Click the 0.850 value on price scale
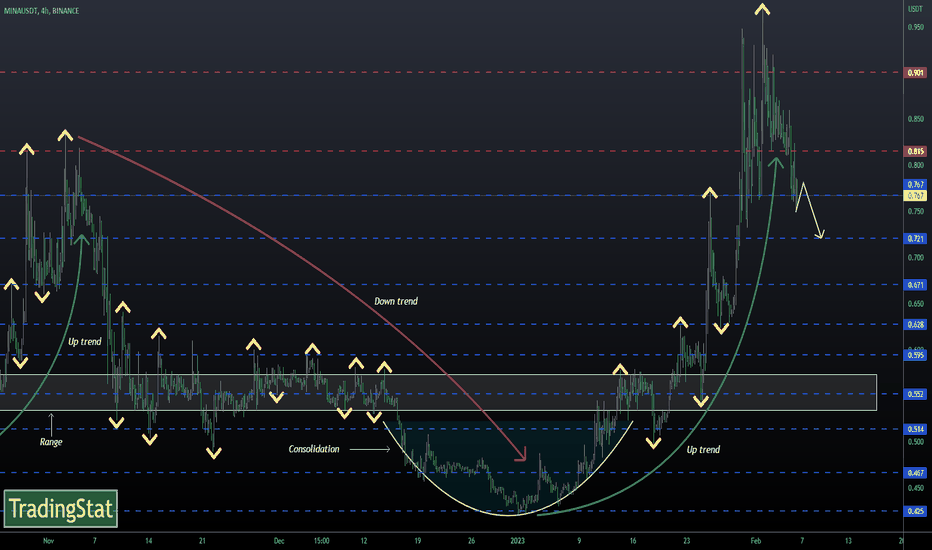This screenshot has width=932, height=550. 915,119
